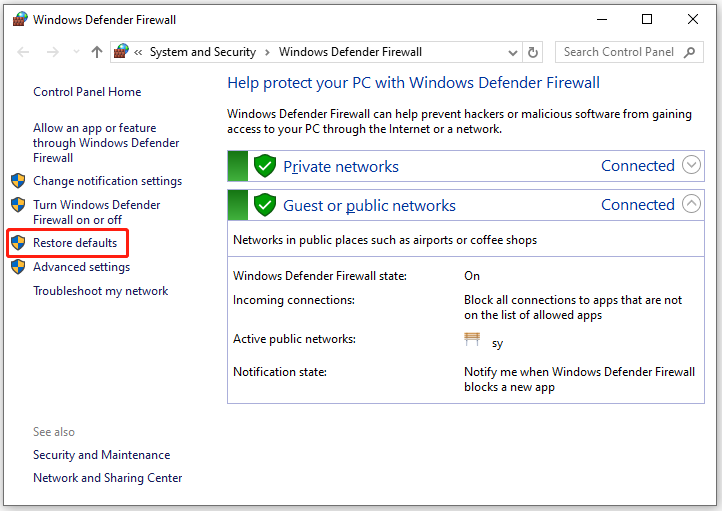Viewport: 722px width, 511px height.
Task: Click the firewall icon in address bar
Action: click(122, 52)
